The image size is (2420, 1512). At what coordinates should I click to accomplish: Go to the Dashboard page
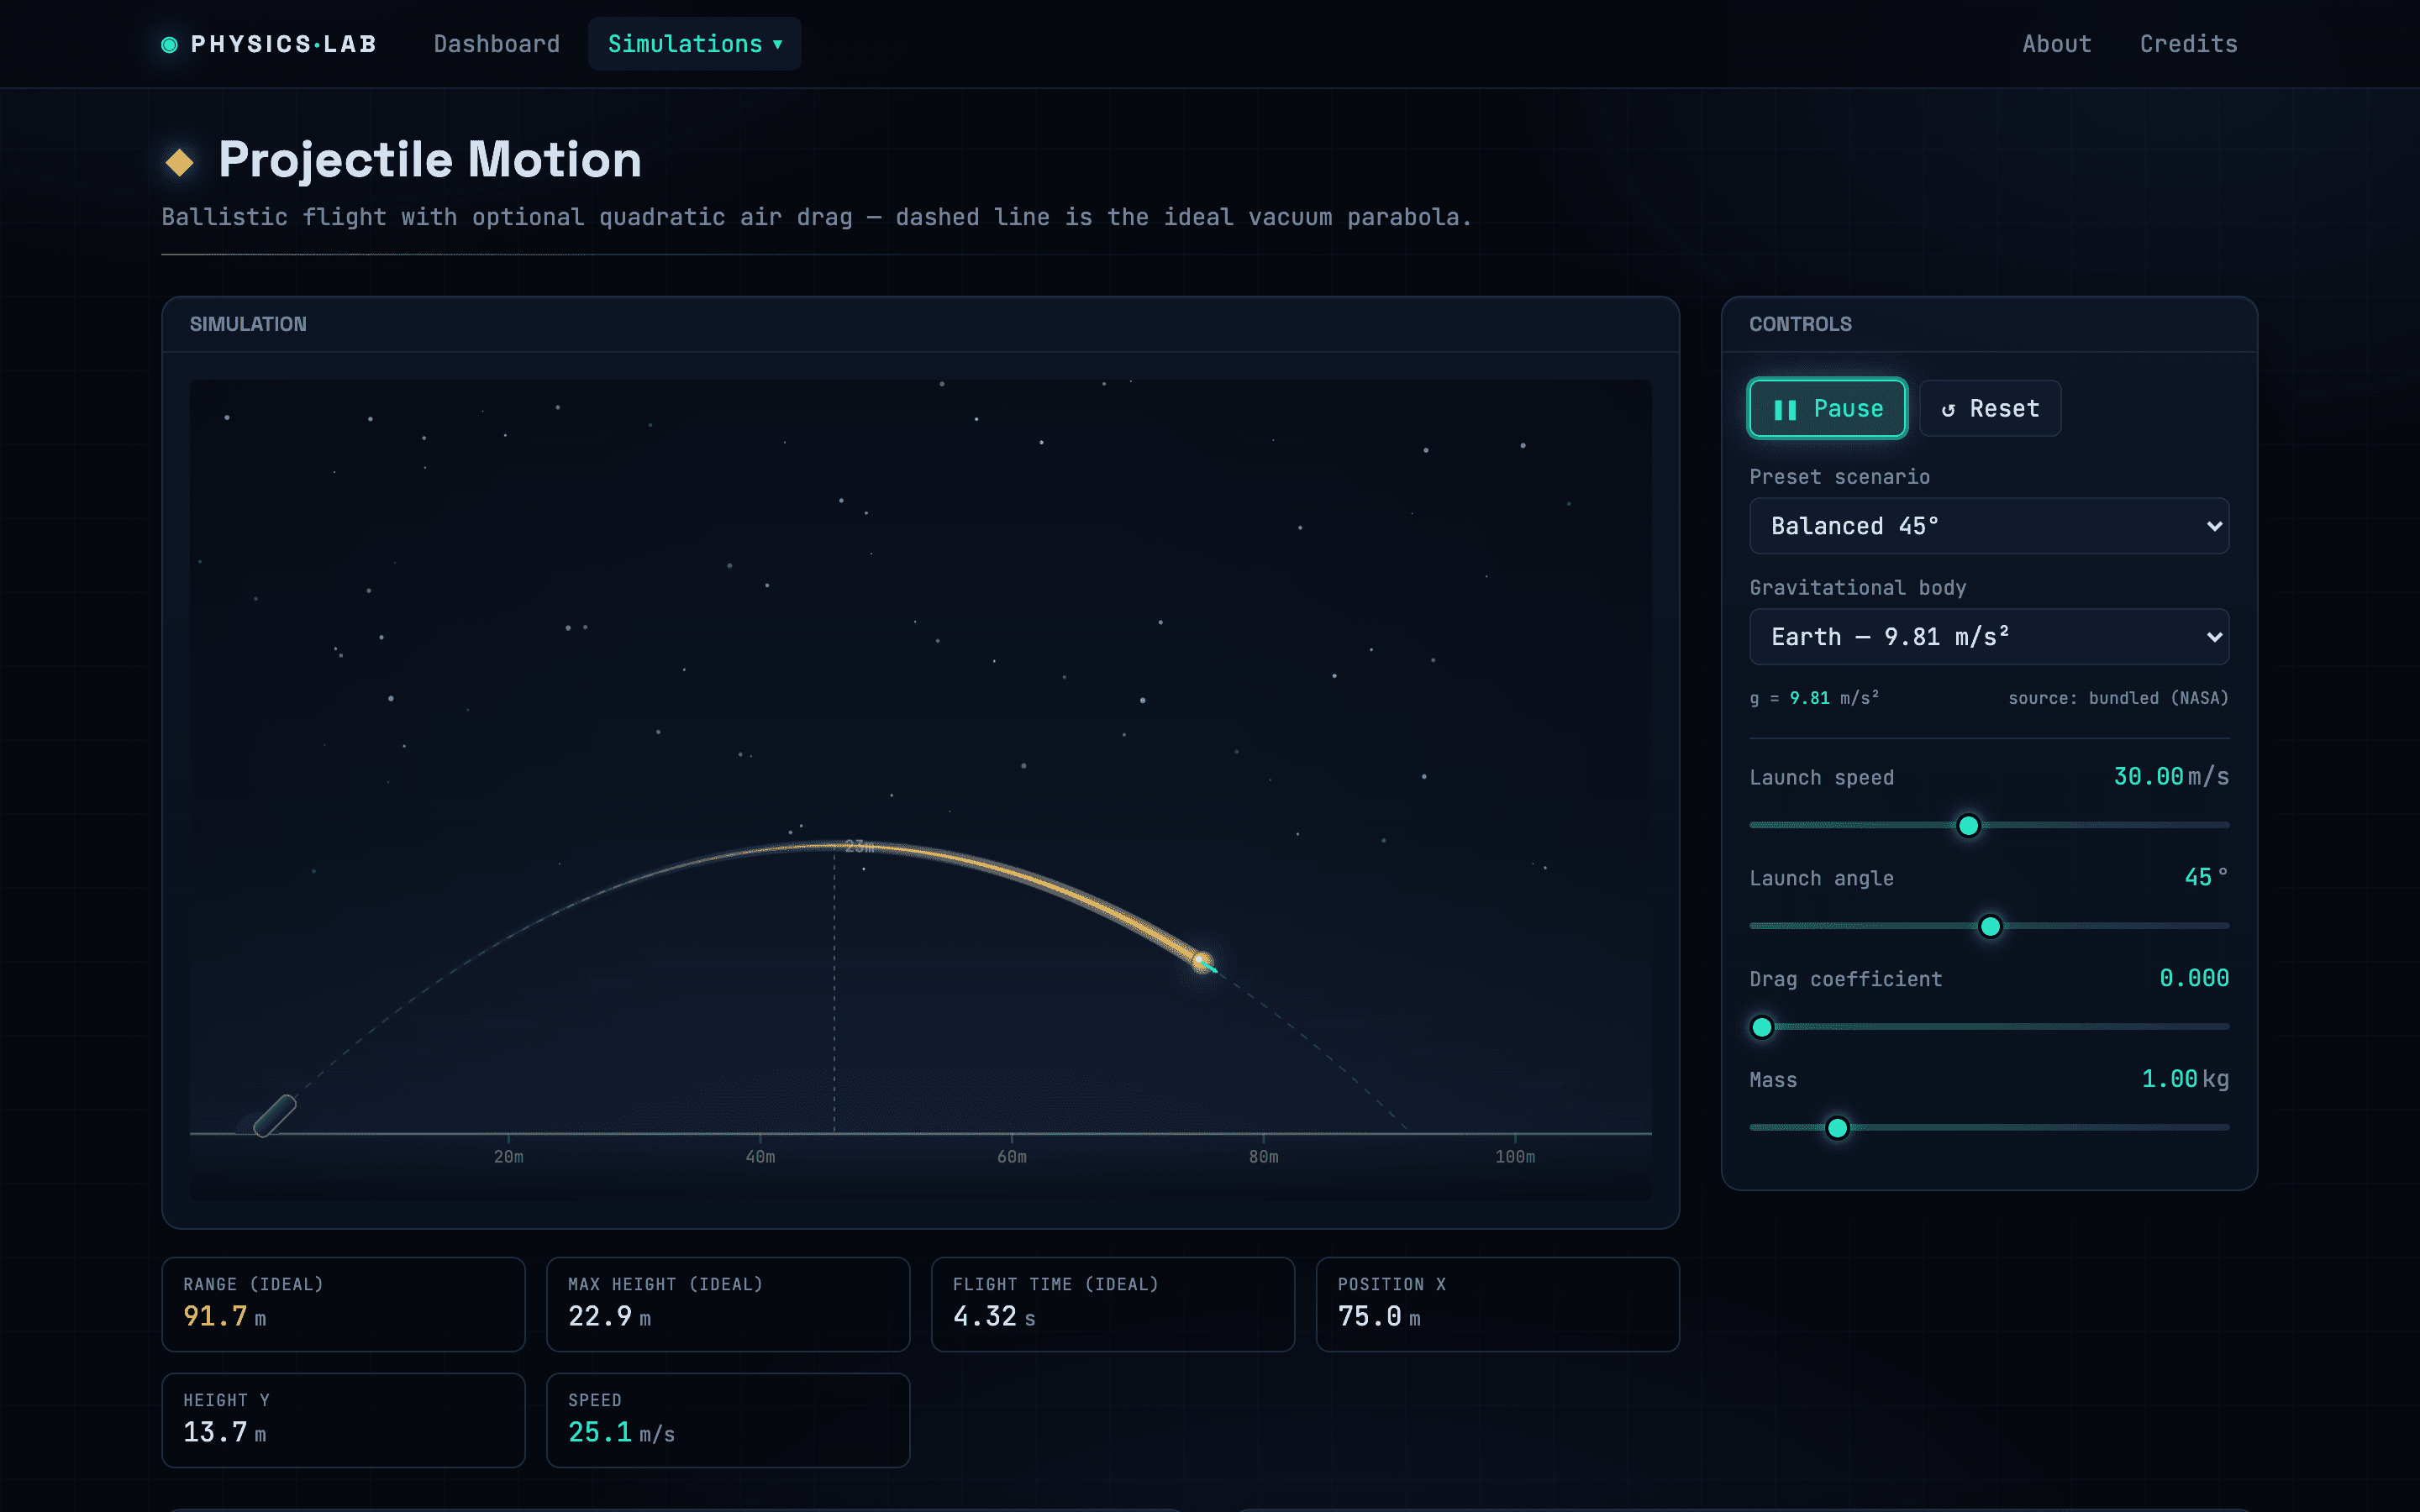point(497,44)
